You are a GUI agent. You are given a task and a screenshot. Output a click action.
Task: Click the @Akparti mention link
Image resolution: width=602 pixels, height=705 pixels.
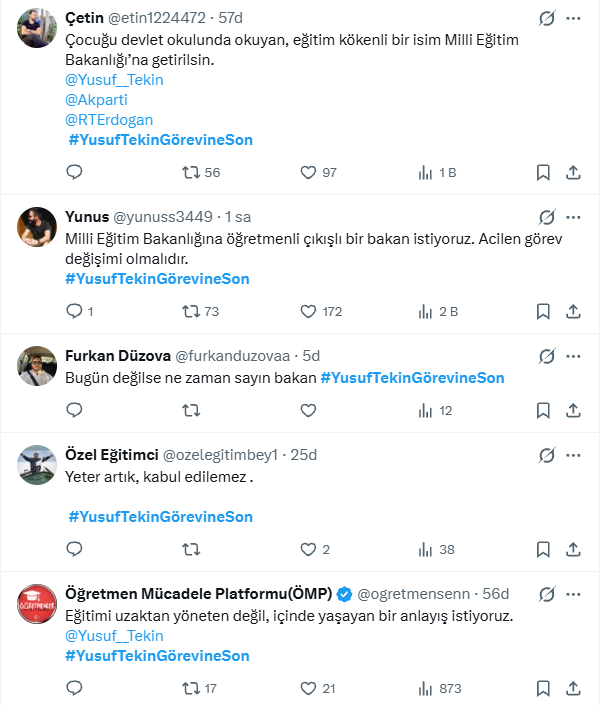click(96, 100)
